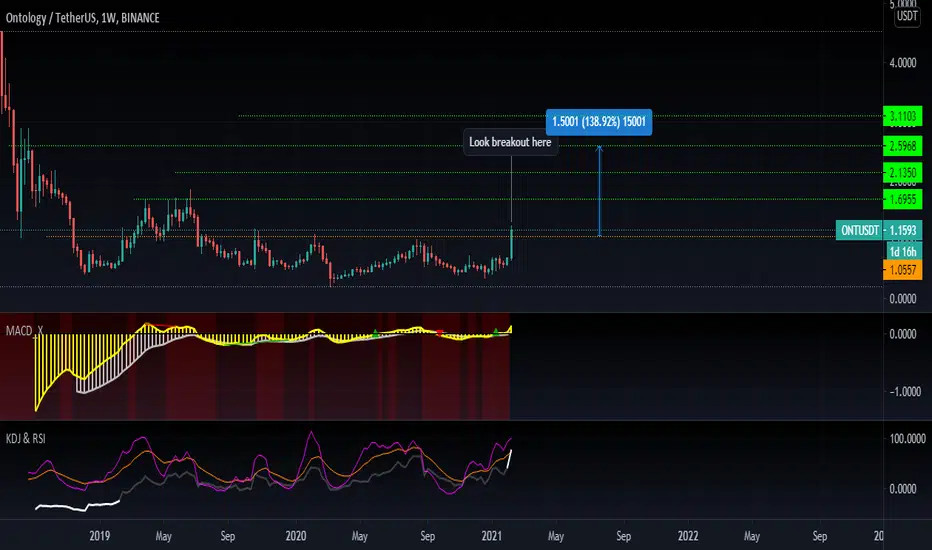
Task: Click the MACD_X indicator title
Action: [24, 331]
